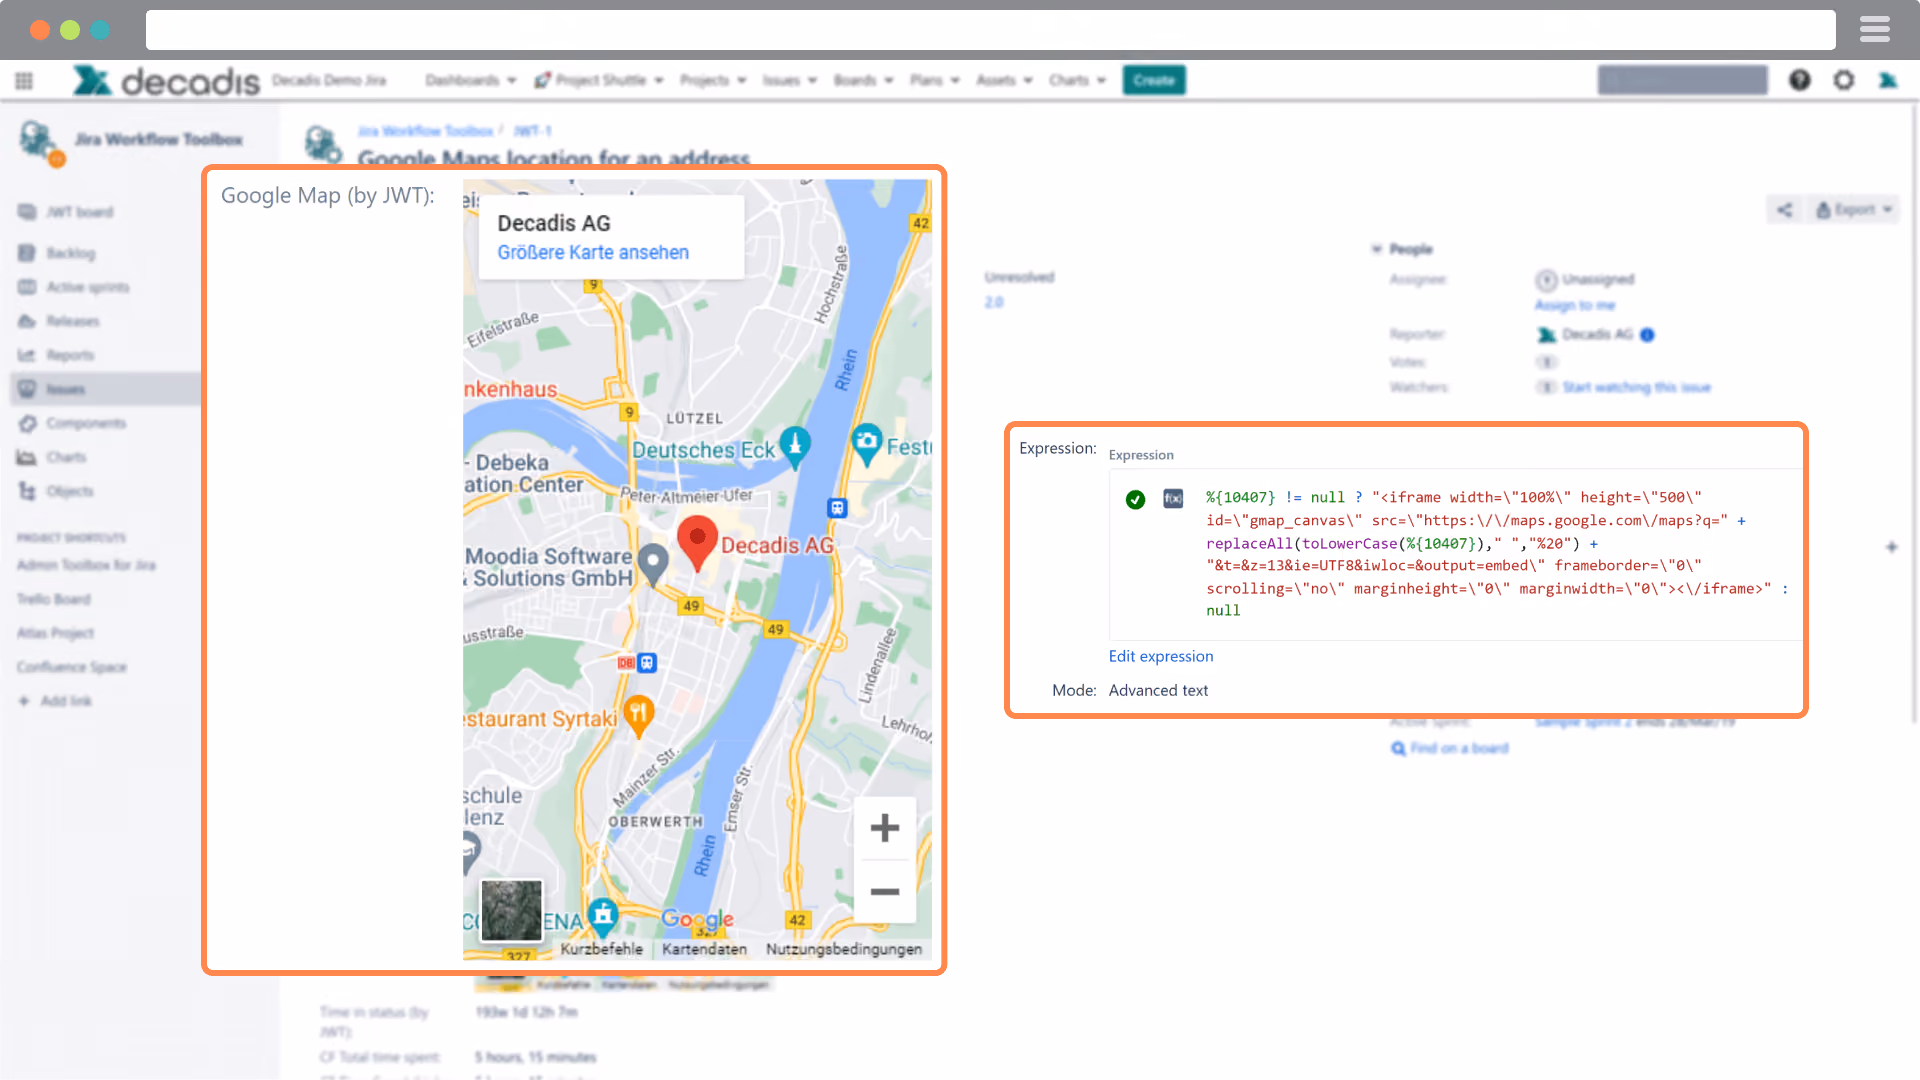Open the Jira app switcher grid
The image size is (1920, 1080).
[24, 80]
